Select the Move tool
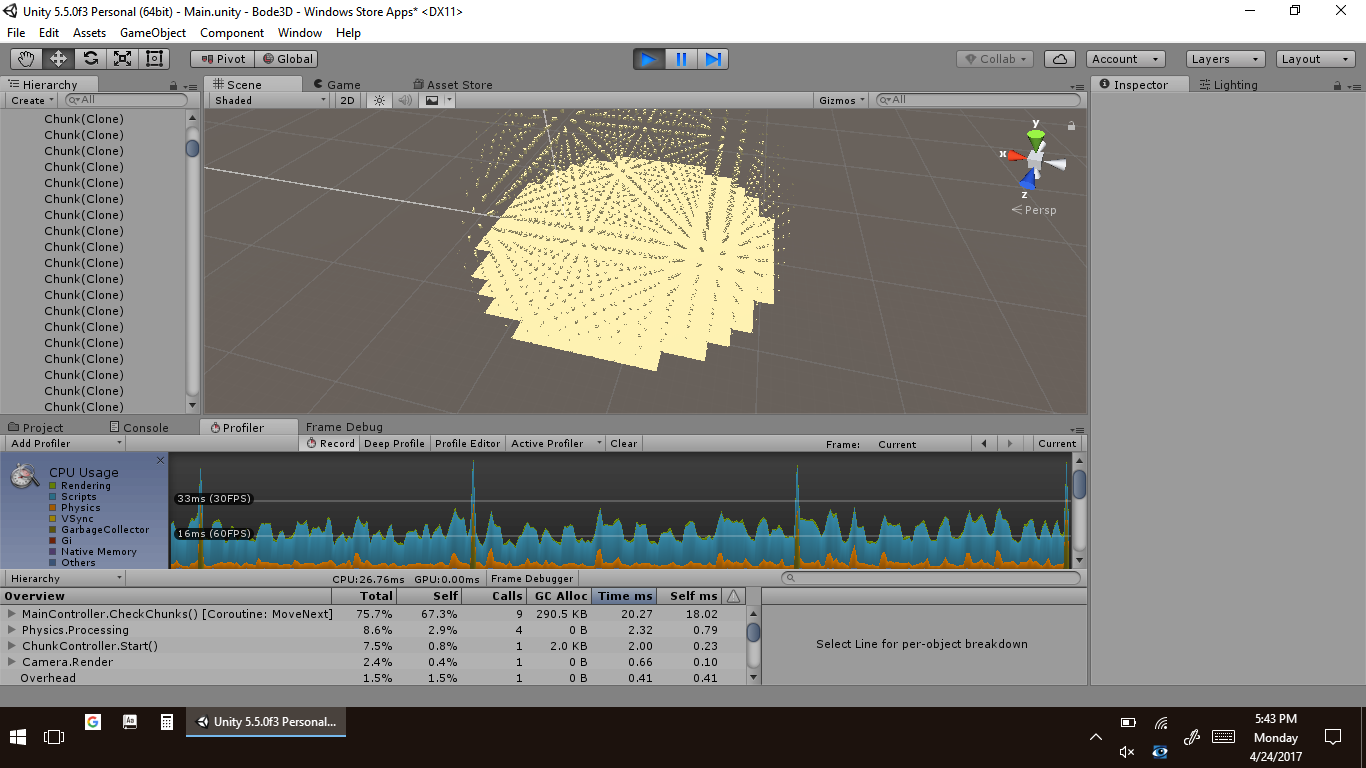The width and height of the screenshot is (1366, 768). pos(58,59)
